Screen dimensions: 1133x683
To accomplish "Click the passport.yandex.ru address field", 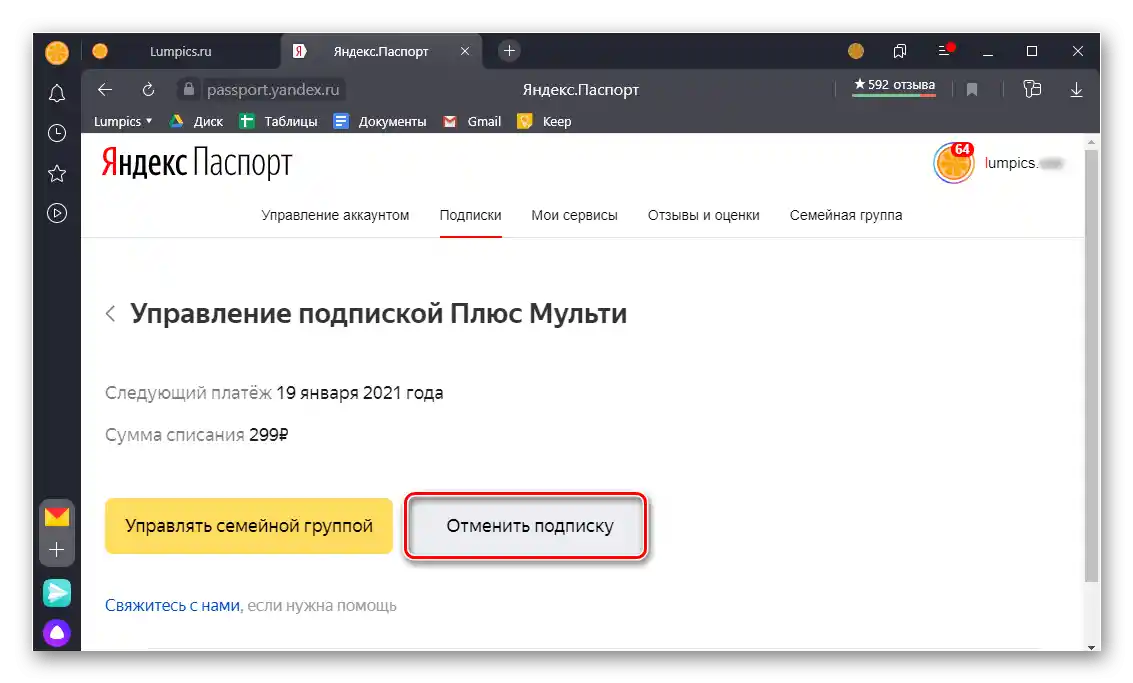I will [272, 90].
